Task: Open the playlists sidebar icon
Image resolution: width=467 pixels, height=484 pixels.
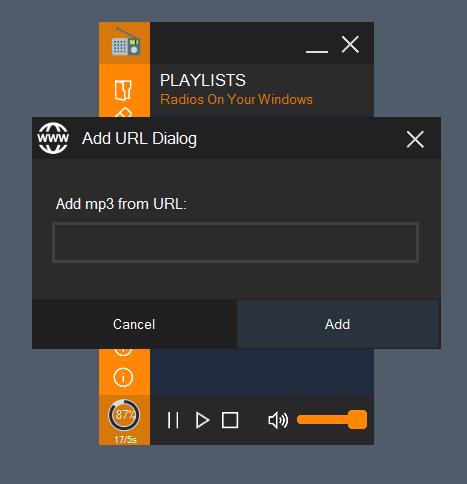Action: click(x=123, y=90)
